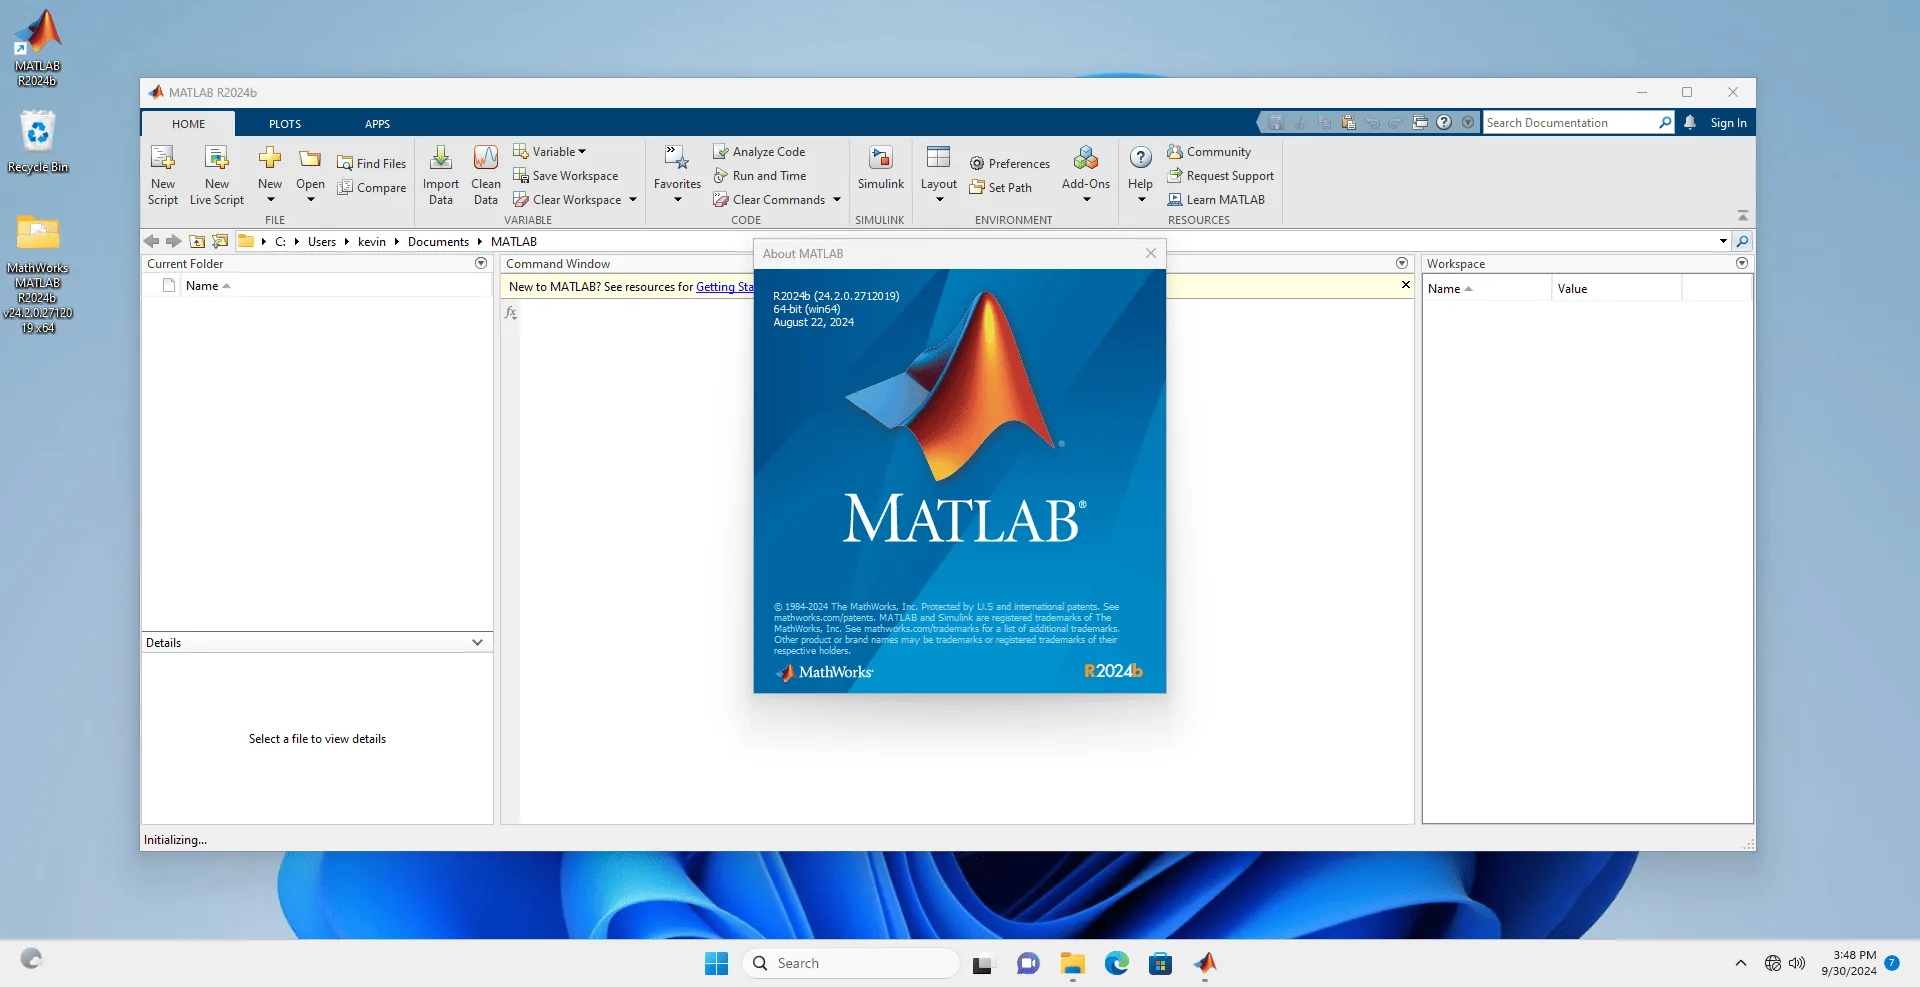Open MATLAB Preferences
Image resolution: width=1920 pixels, height=987 pixels.
click(1009, 163)
